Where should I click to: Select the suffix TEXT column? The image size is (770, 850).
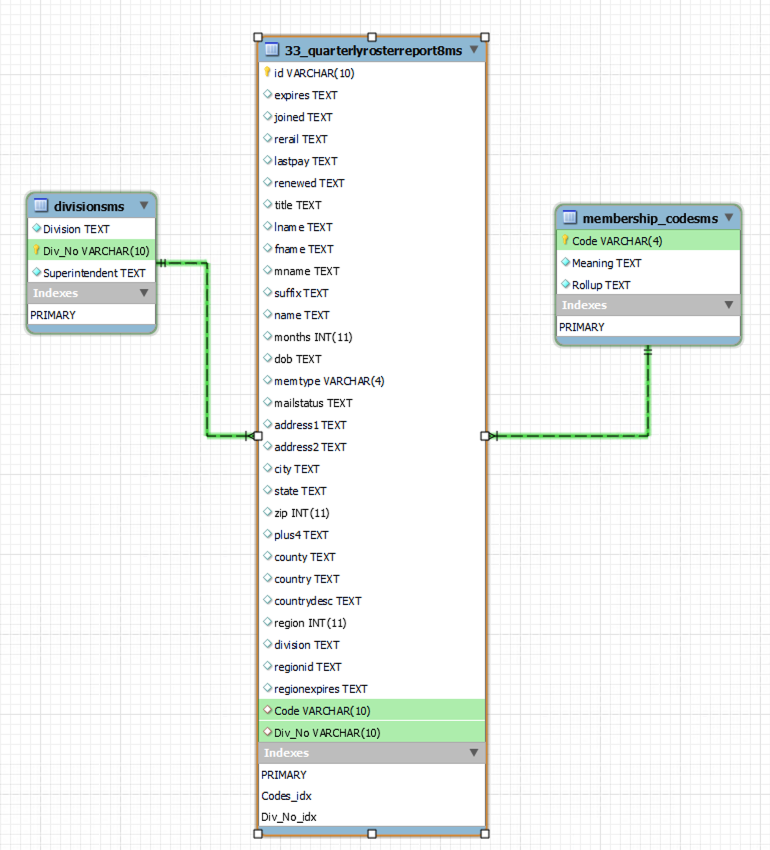point(373,293)
